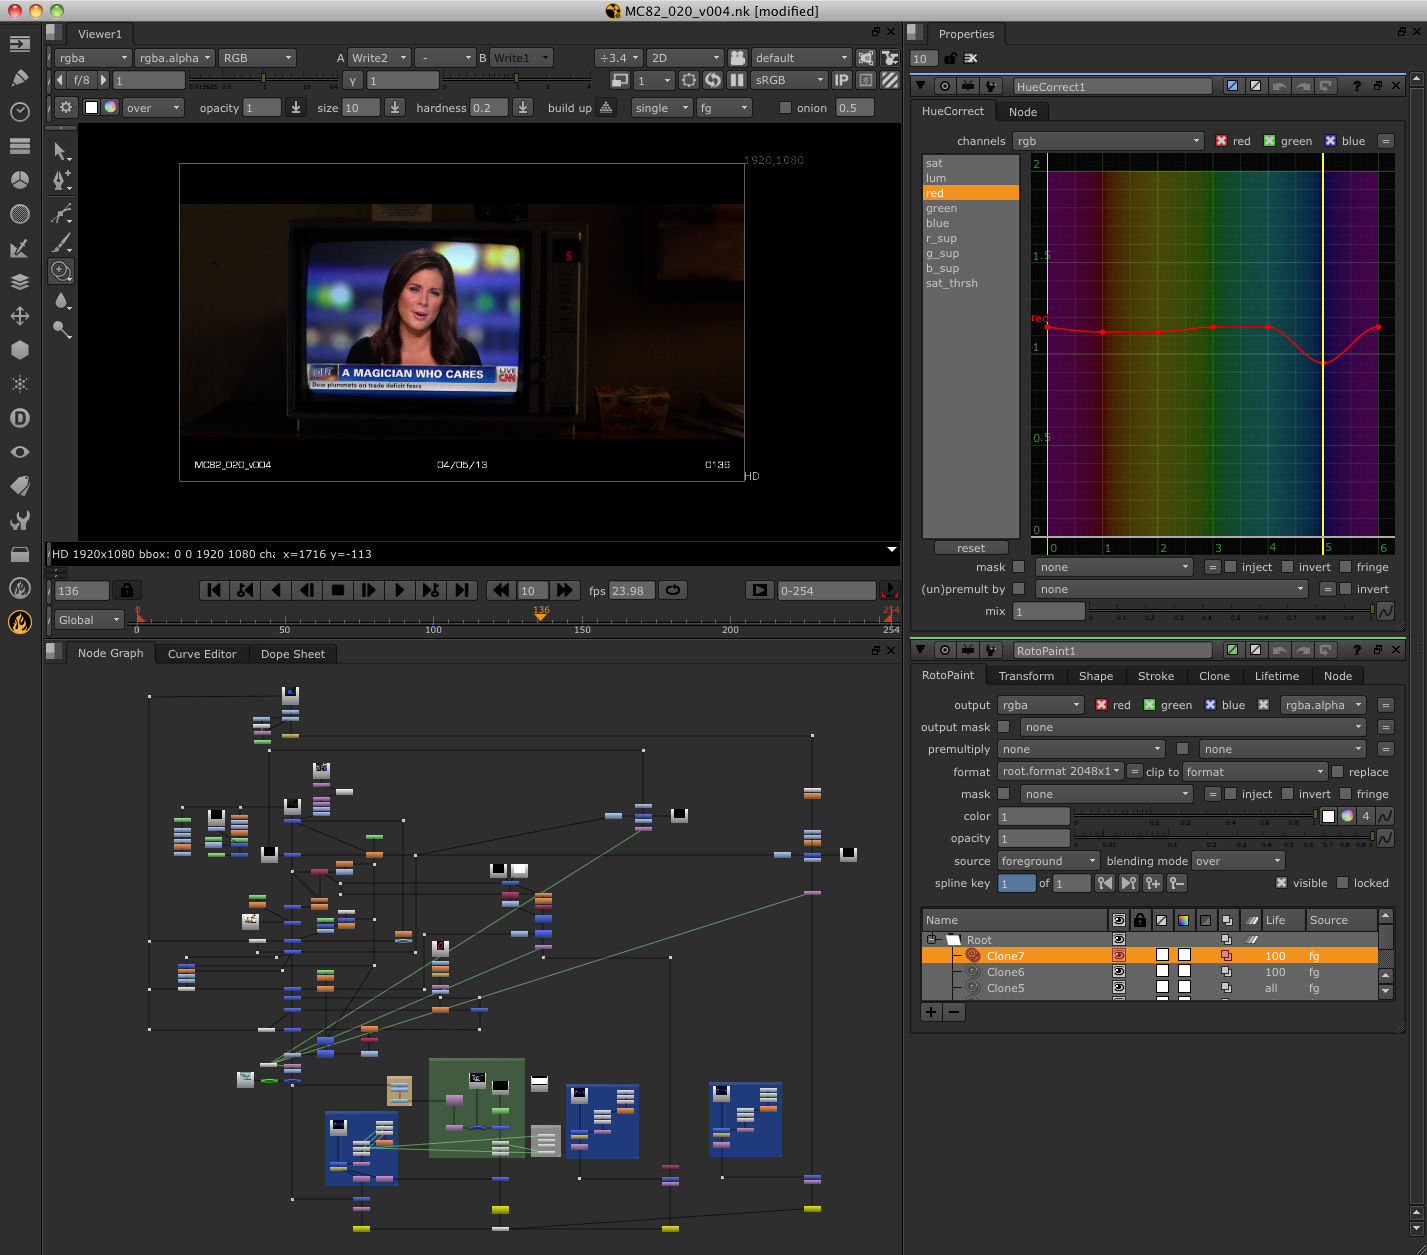Open HueCorrect Node tab

[x=1023, y=112]
